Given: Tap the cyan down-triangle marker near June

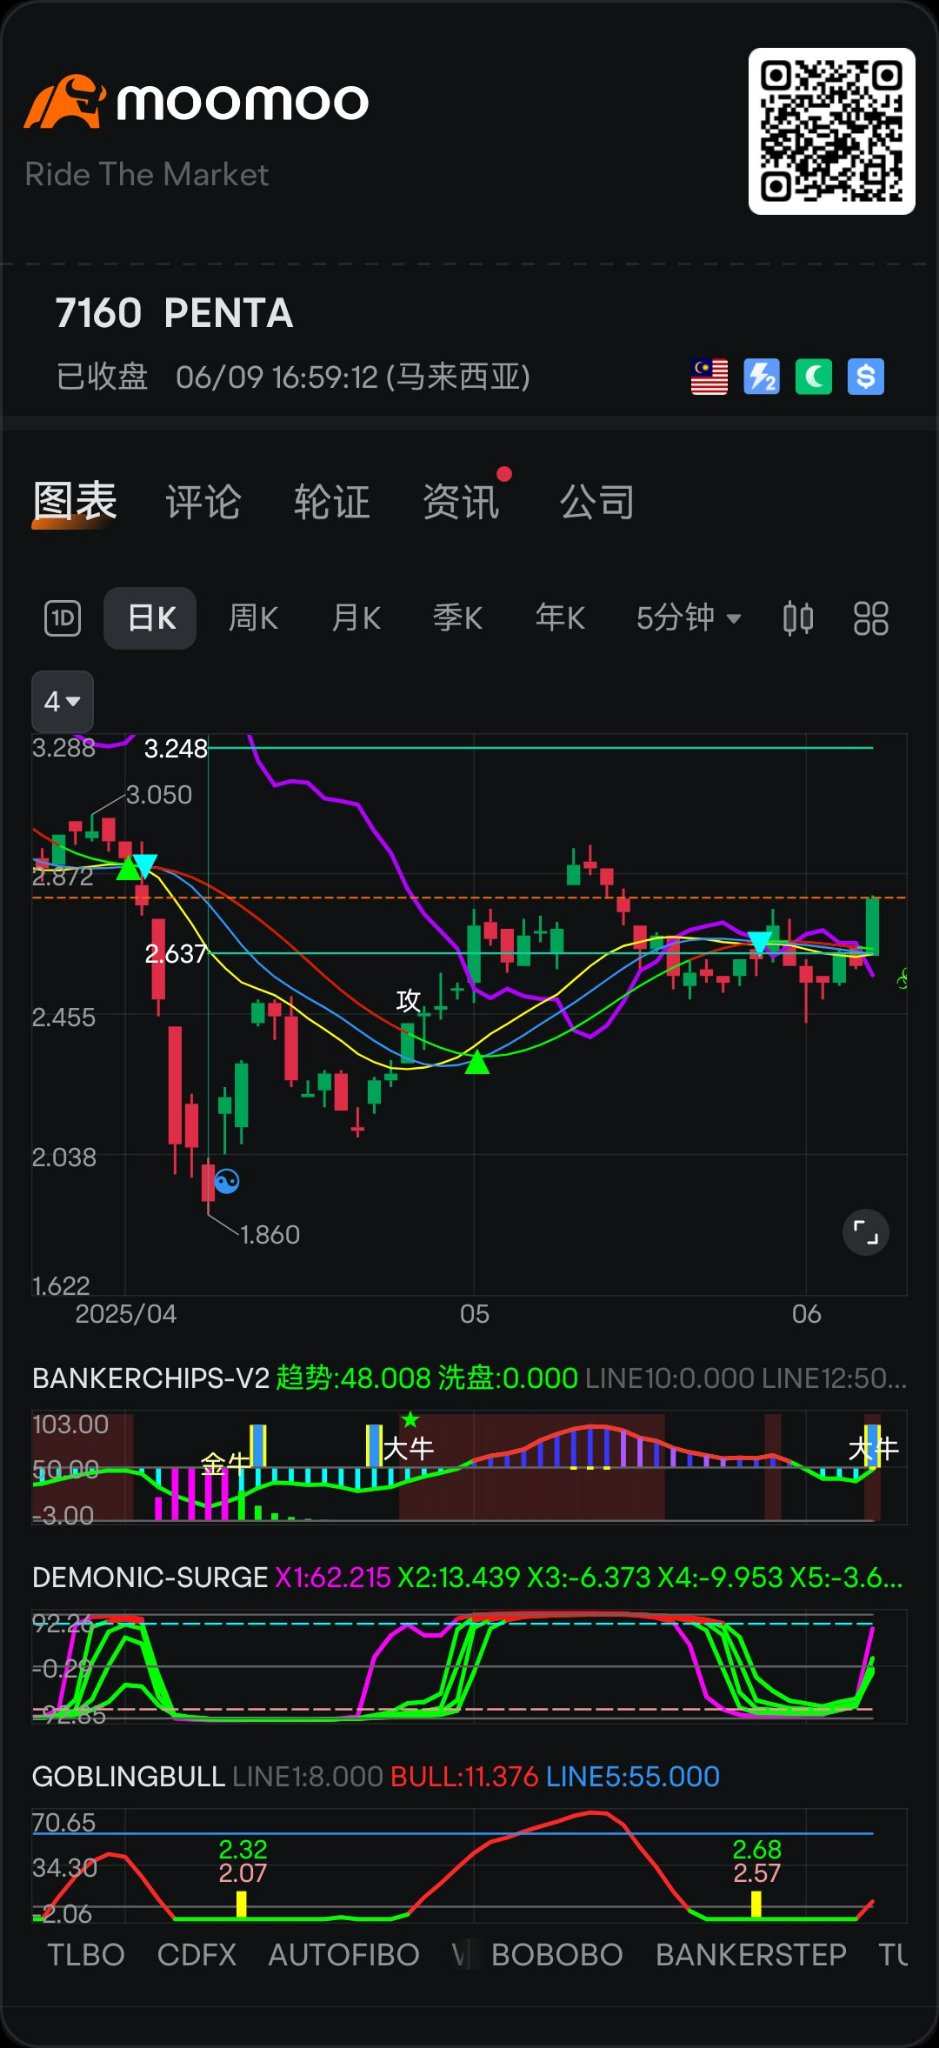Looking at the screenshot, I should (760, 941).
